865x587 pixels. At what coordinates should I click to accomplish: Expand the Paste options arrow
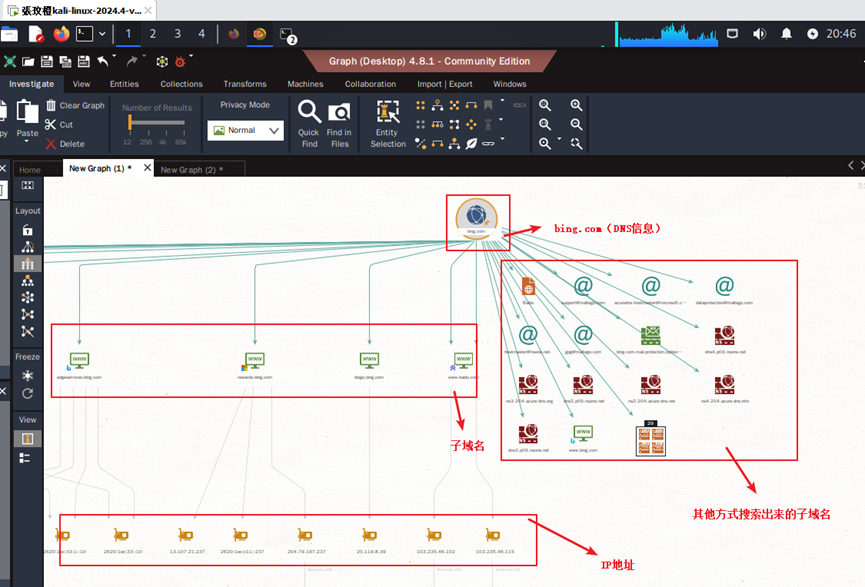pyautogui.click(x=26, y=142)
